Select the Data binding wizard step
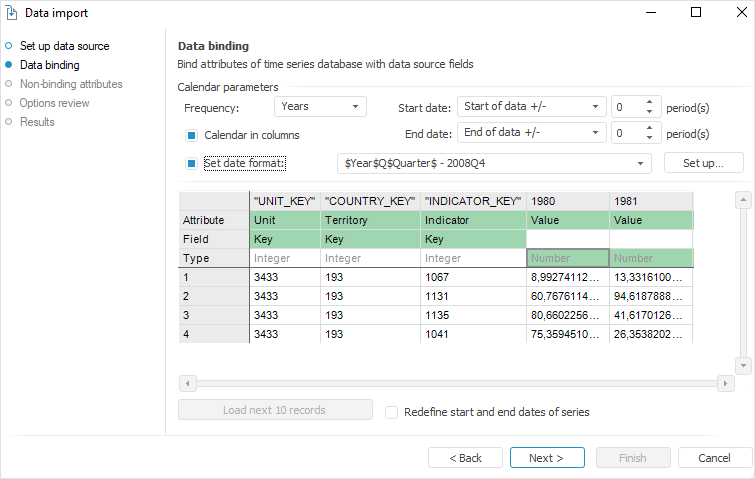 coord(49,65)
